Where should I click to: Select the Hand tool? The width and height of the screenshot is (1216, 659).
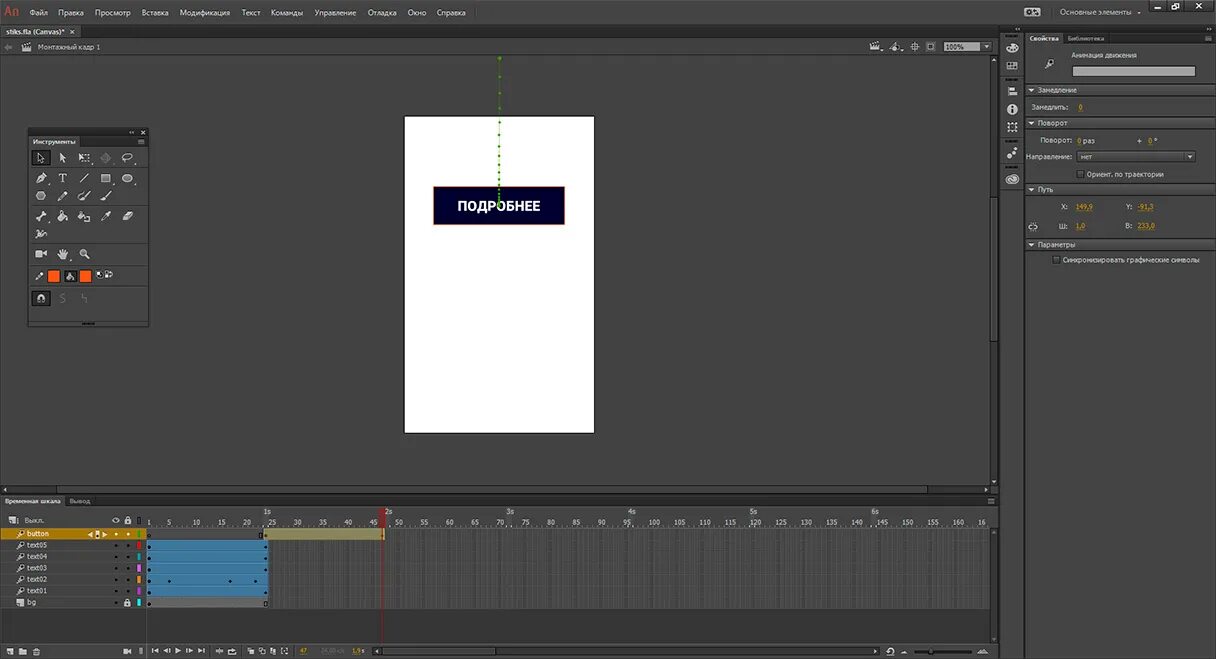coord(62,254)
